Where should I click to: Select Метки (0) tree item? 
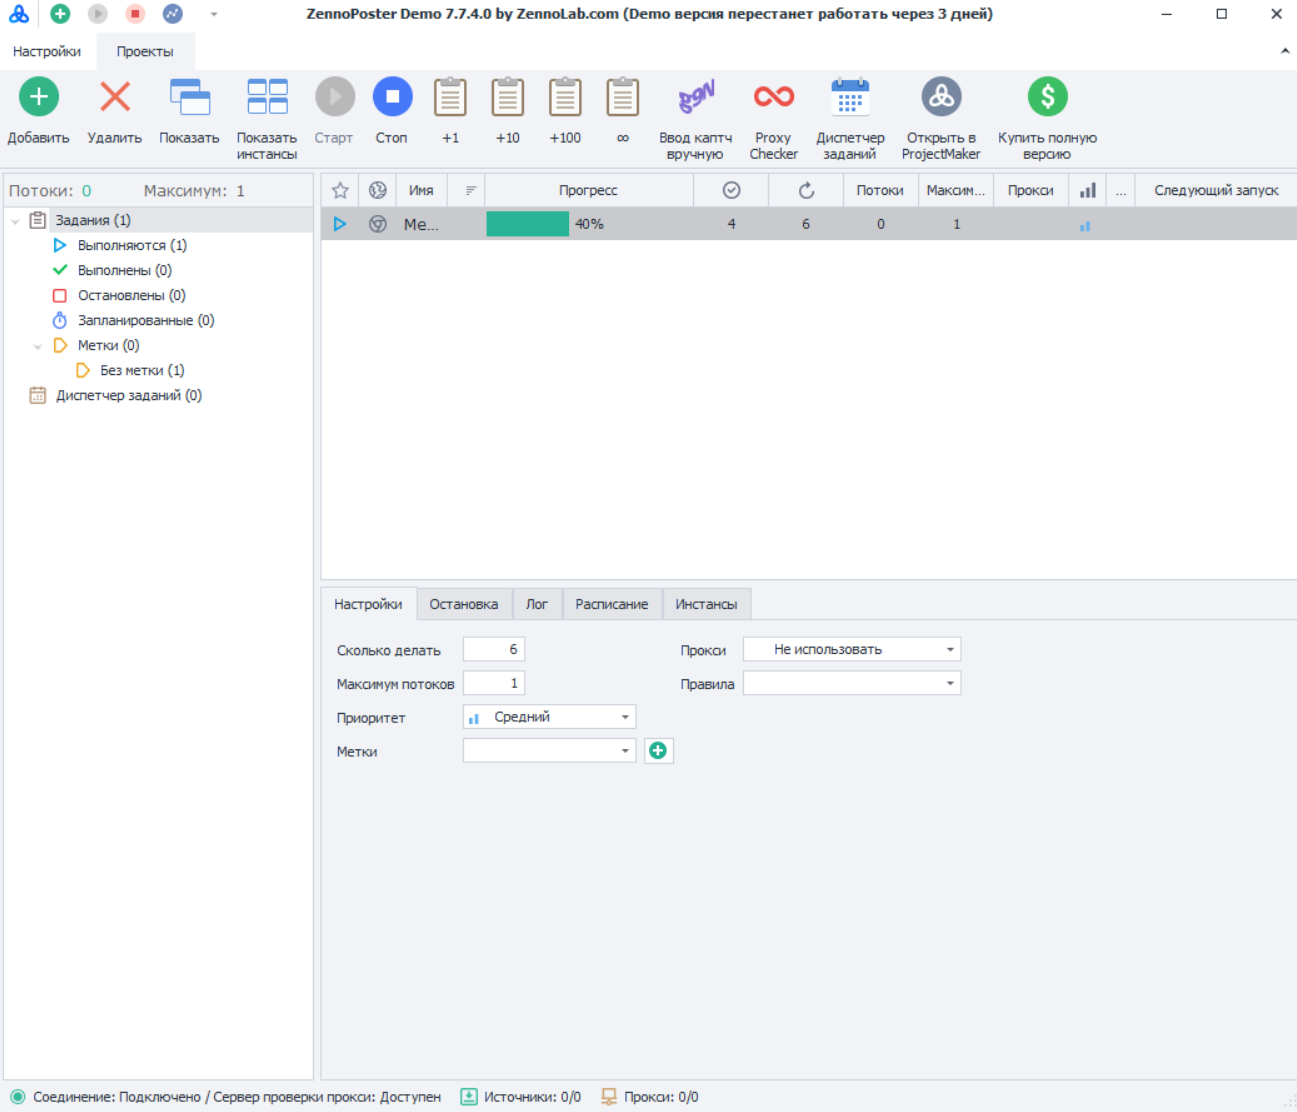[109, 345]
